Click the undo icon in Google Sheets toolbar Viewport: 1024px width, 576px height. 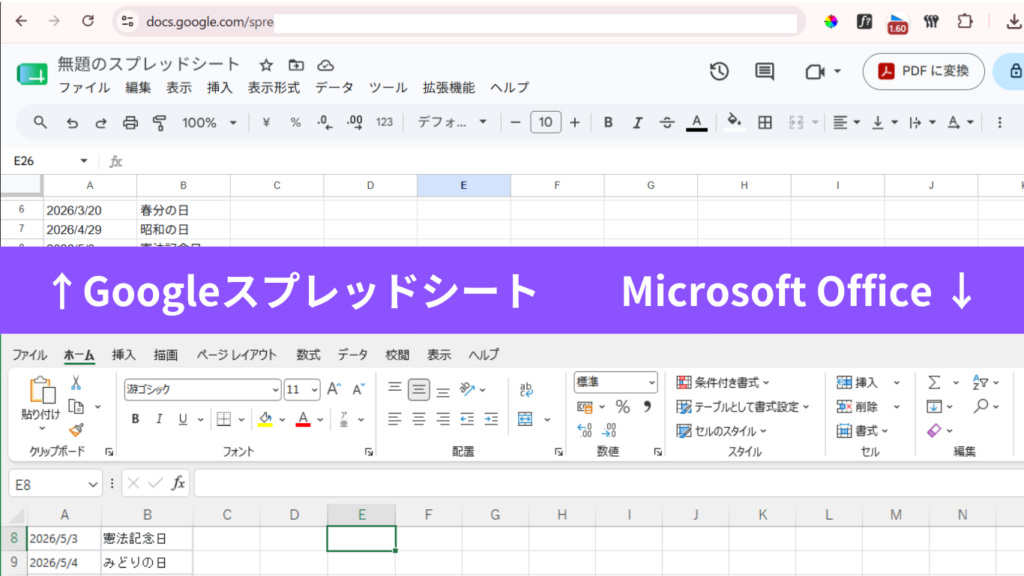click(72, 123)
